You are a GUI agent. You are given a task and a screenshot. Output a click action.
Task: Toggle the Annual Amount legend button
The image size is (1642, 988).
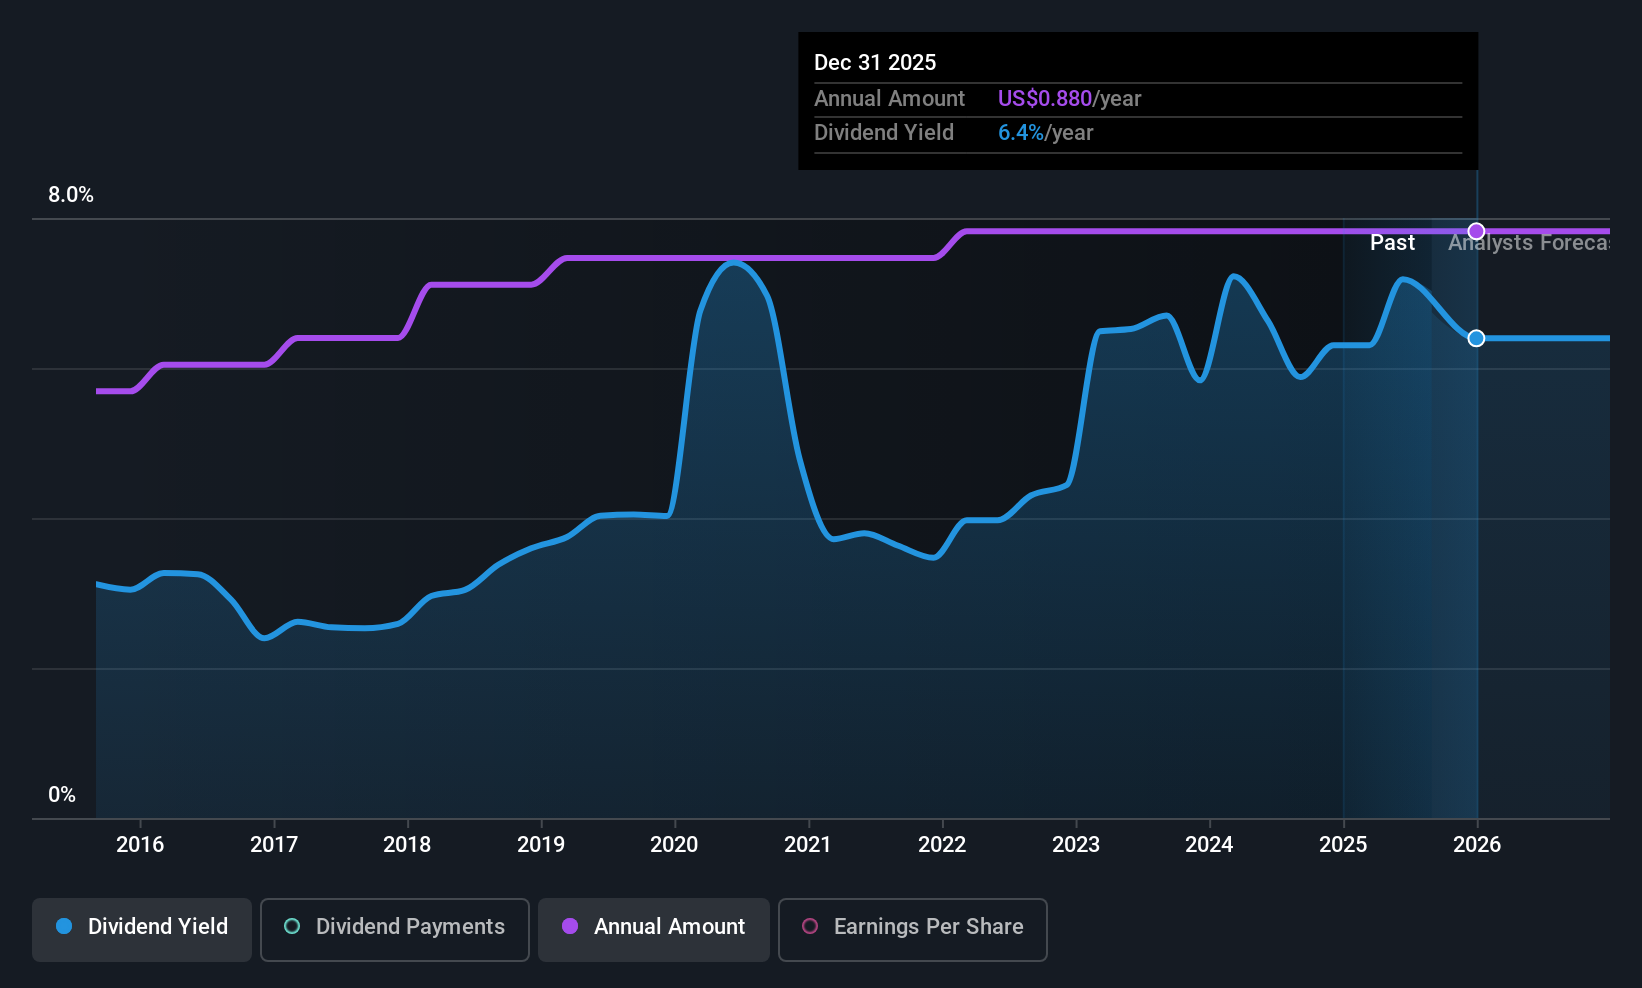click(654, 929)
